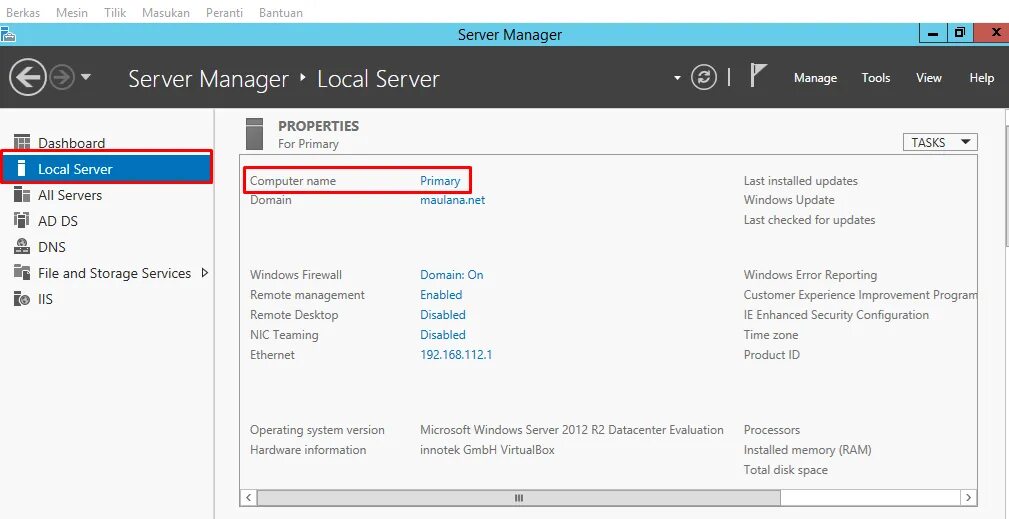Click the forward navigation arrow button
The image size is (1009, 519).
pos(62,77)
